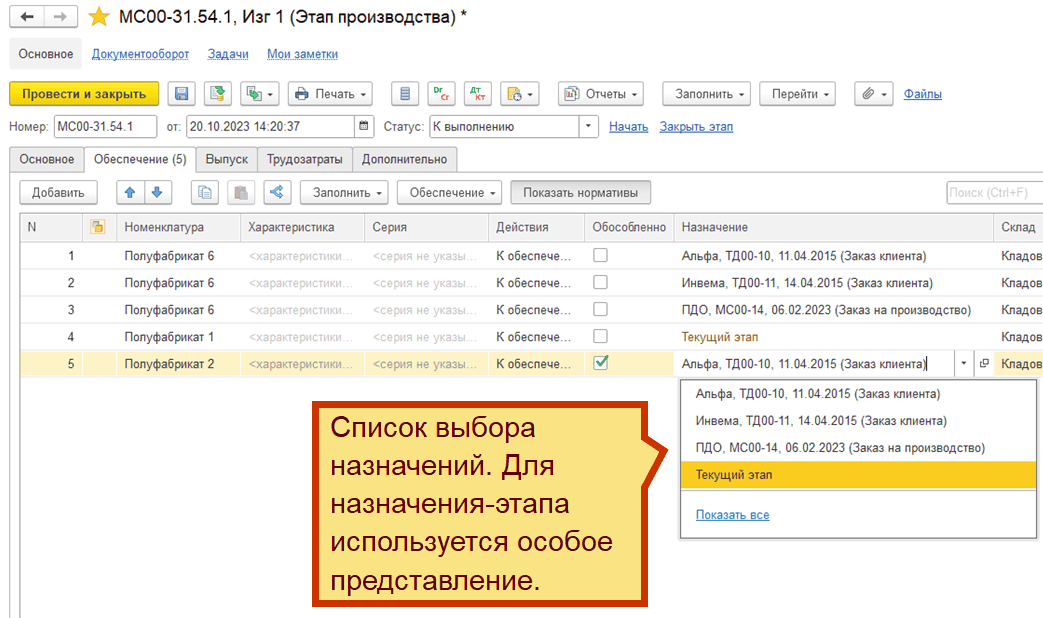Go forward with the right arrow button

pyautogui.click(x=61, y=17)
